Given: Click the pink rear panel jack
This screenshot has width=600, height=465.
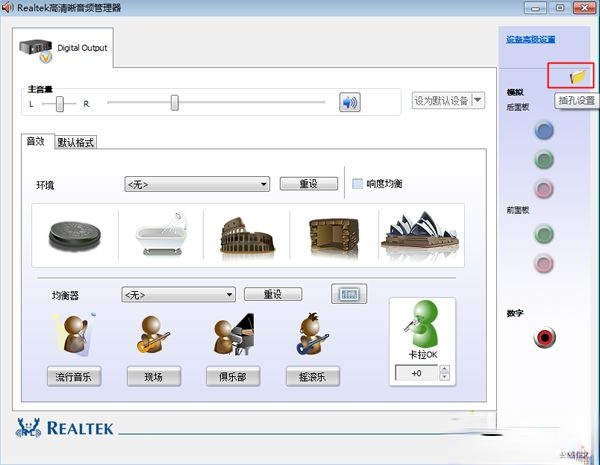Looking at the screenshot, I should (x=544, y=189).
